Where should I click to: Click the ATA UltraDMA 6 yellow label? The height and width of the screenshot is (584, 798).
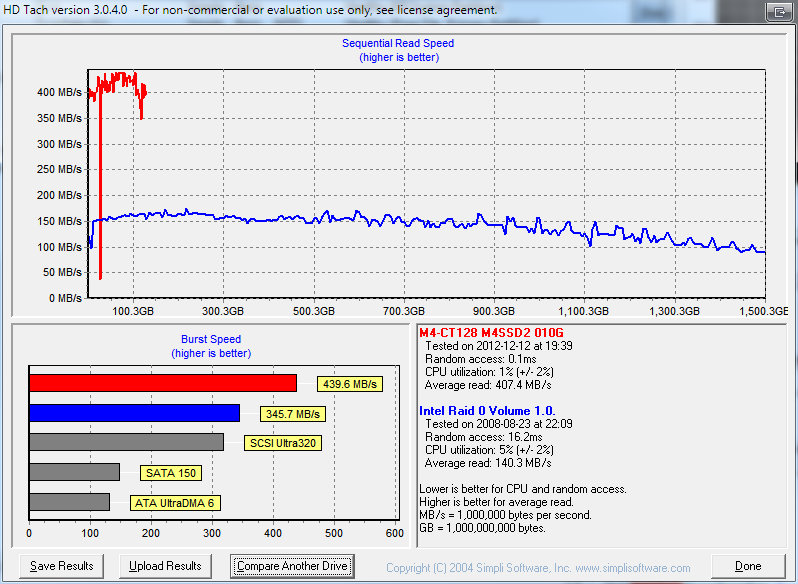[173, 503]
